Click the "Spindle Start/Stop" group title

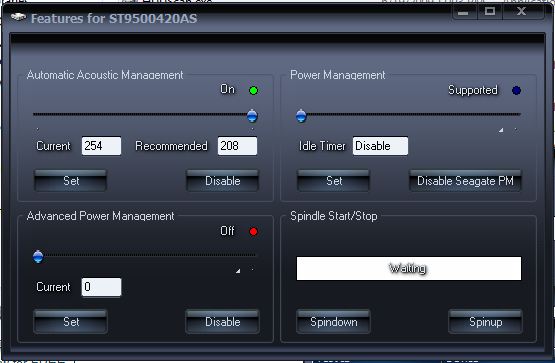tap(334, 216)
